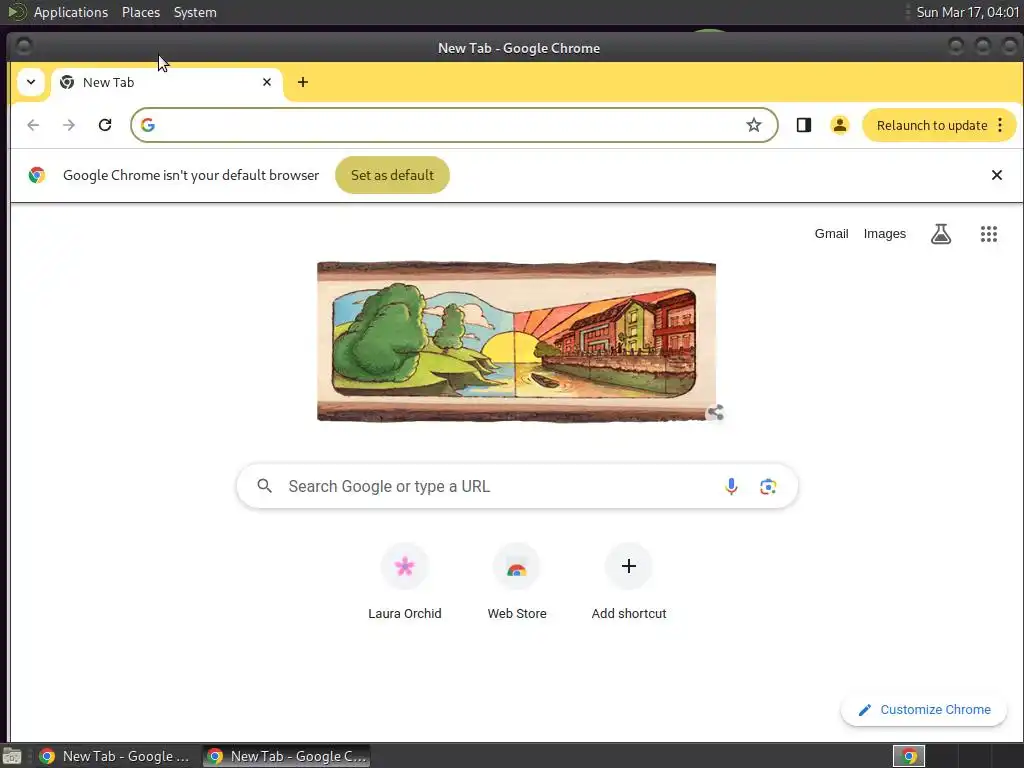Go back with the back arrow
This screenshot has width=1024, height=768.
[33, 125]
